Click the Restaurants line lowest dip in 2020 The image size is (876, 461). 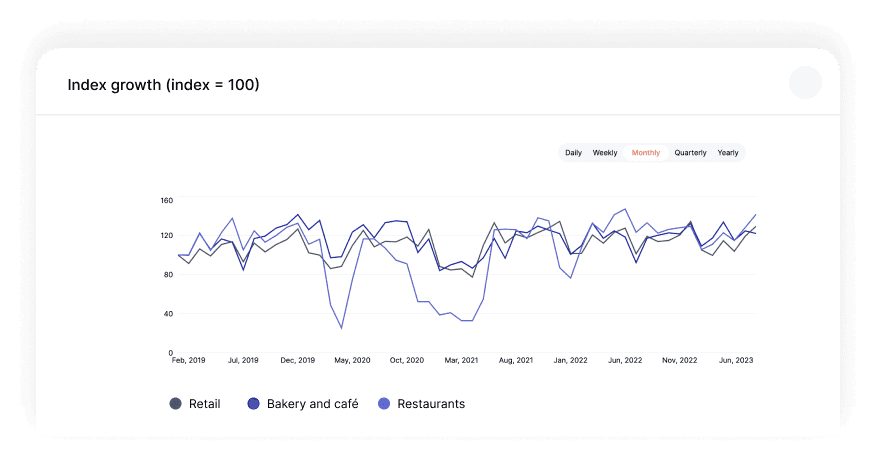(x=341, y=327)
